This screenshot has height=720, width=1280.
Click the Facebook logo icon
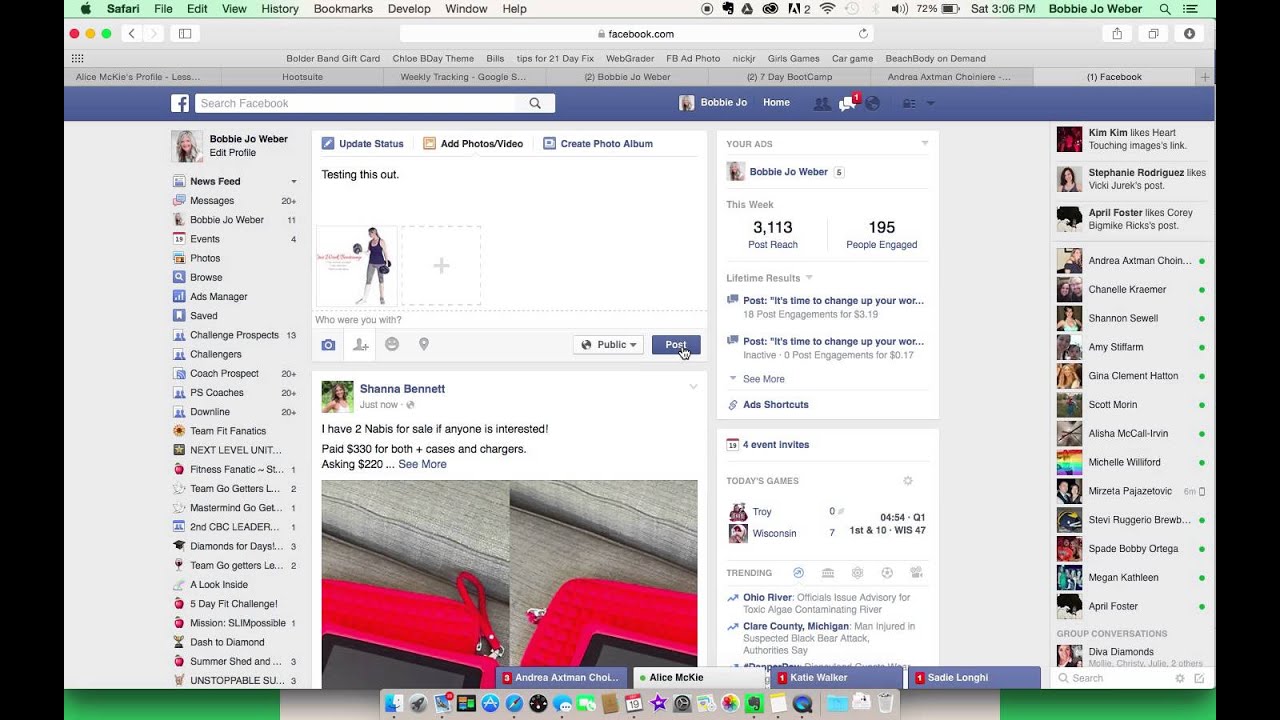click(180, 103)
